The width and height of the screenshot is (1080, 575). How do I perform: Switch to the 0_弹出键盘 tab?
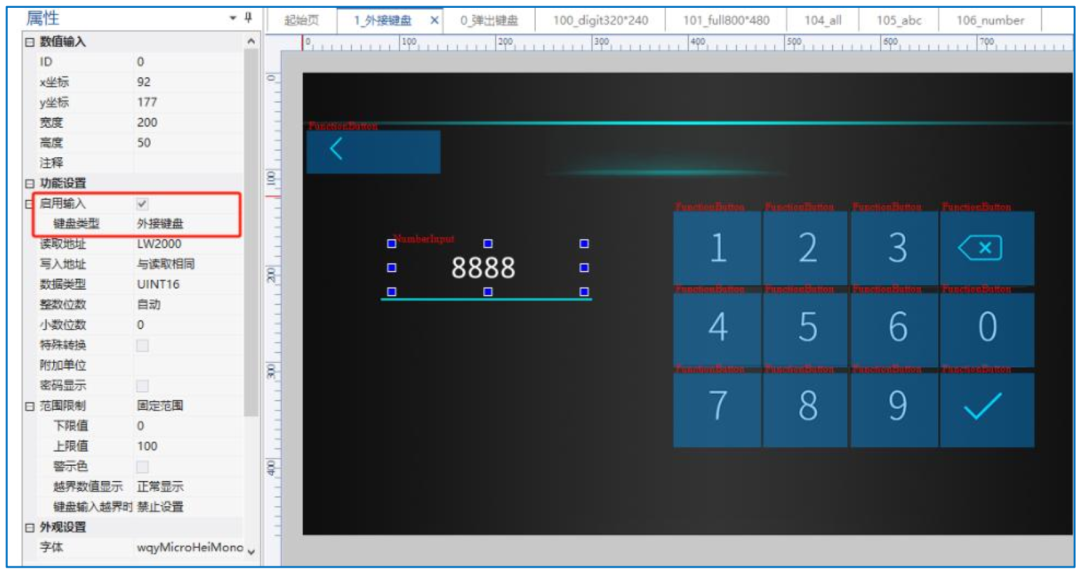click(489, 20)
